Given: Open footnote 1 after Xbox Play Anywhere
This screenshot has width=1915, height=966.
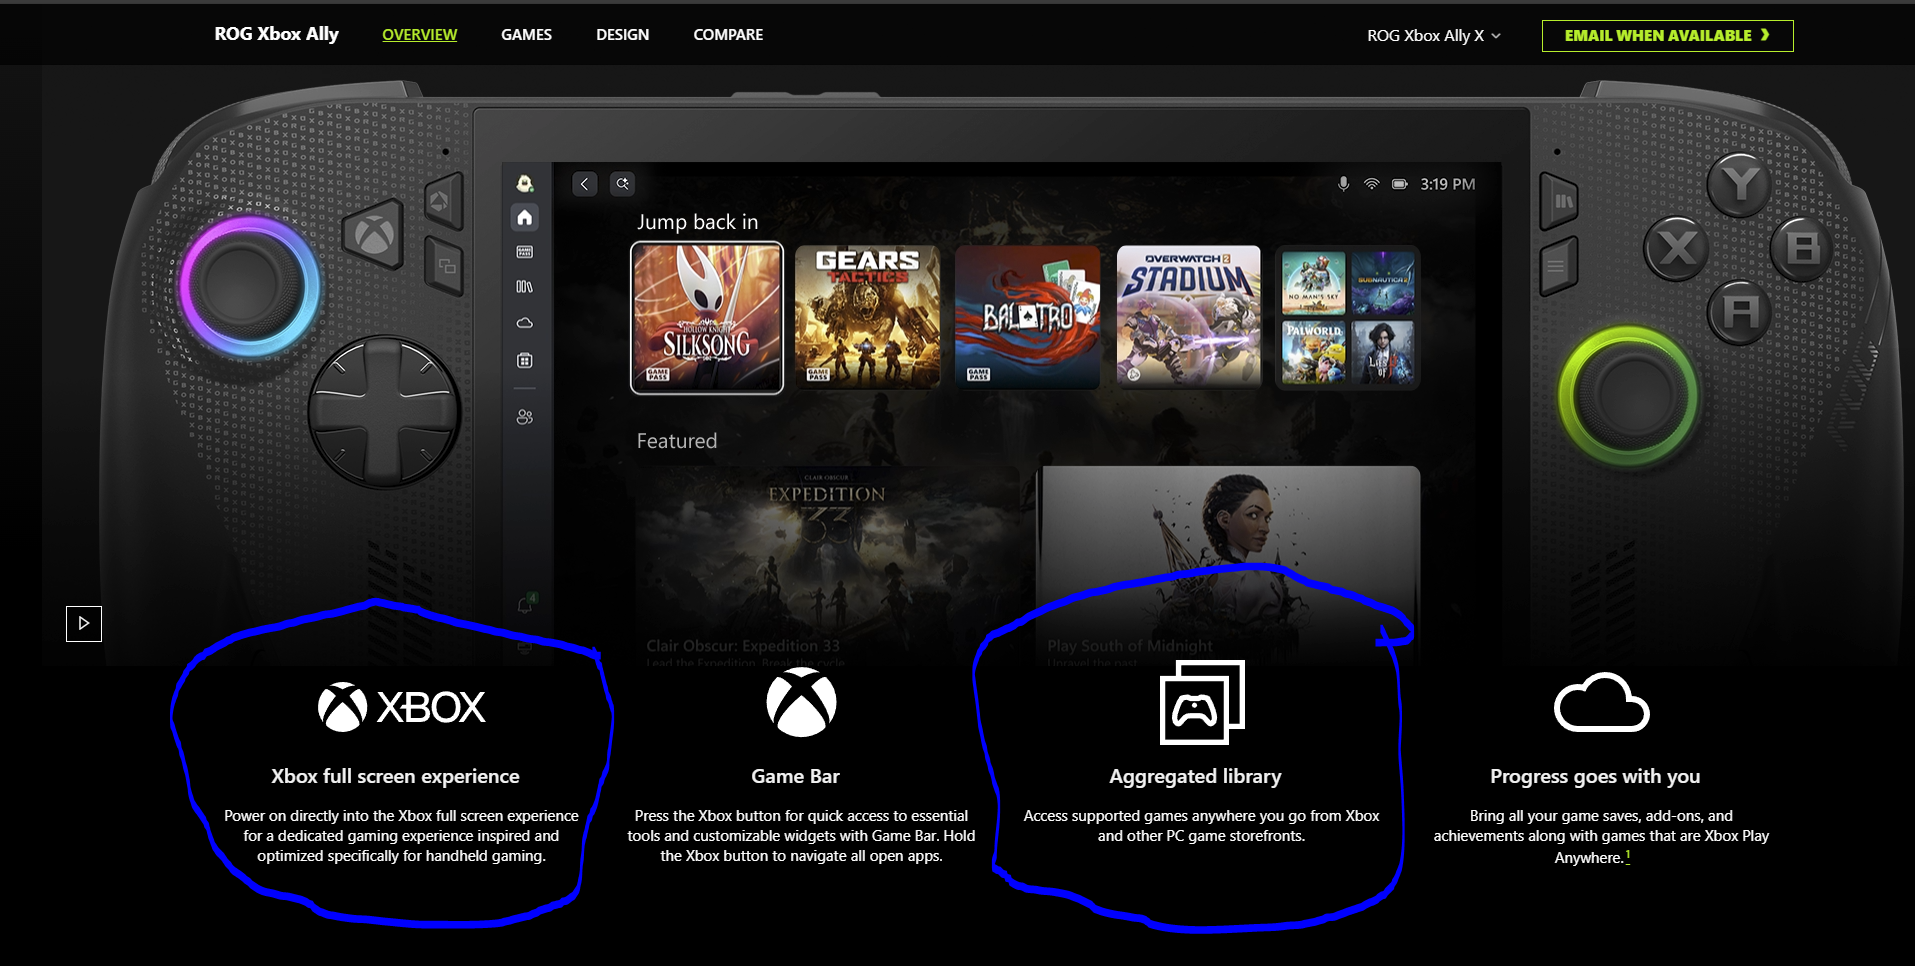Looking at the screenshot, I should coord(1628,856).
